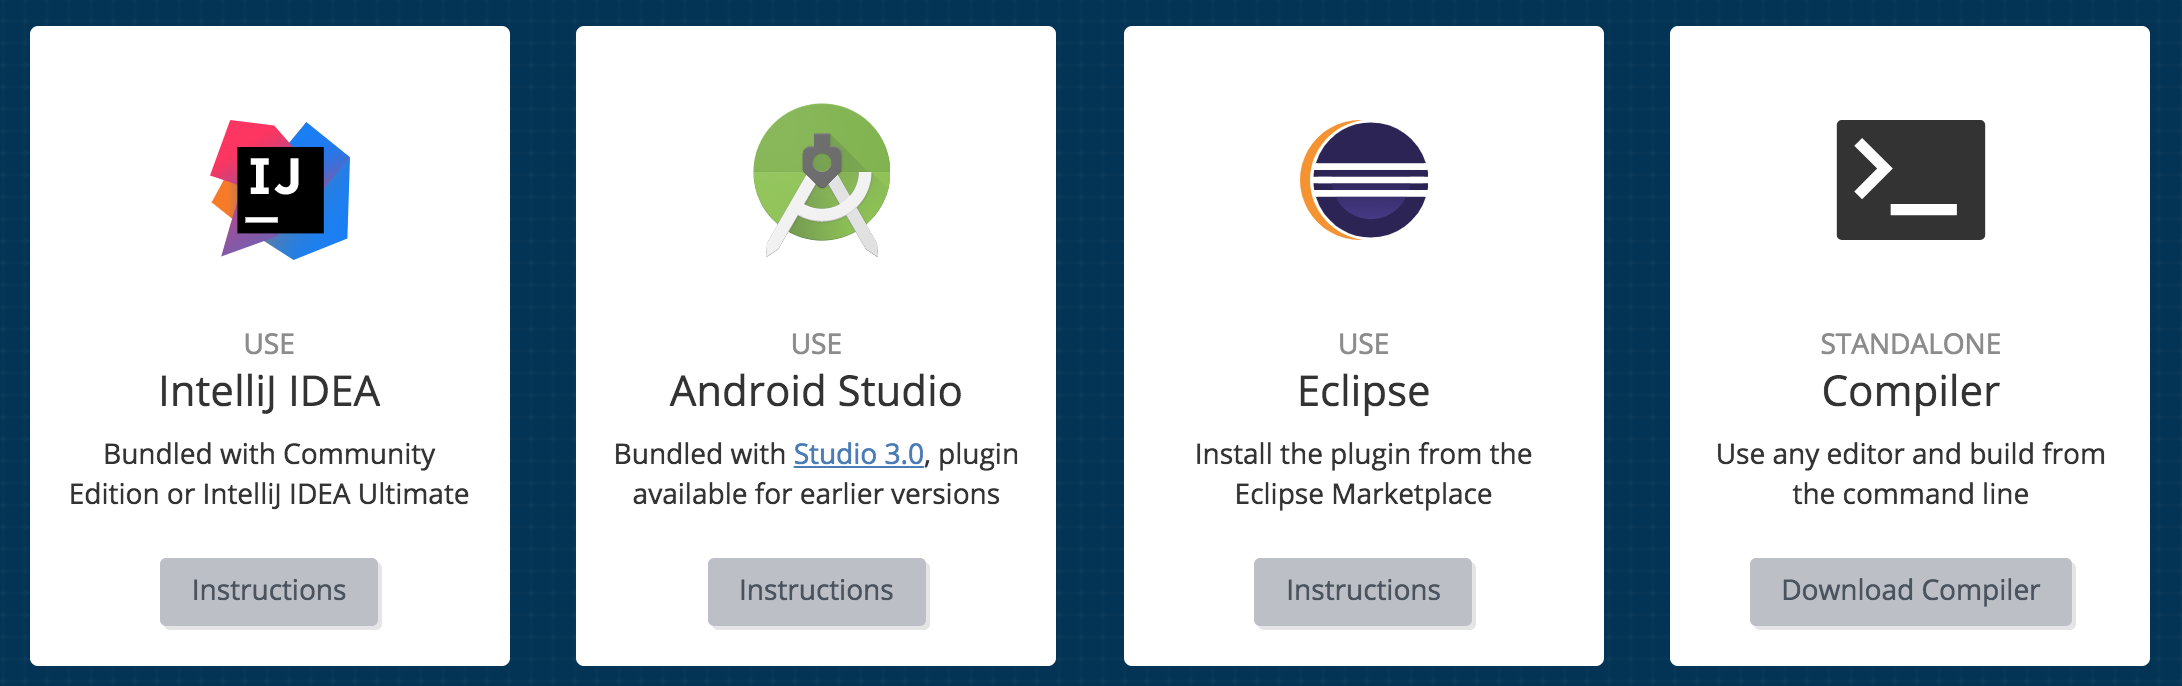Click the Eclipse logo icon
The width and height of the screenshot is (2182, 686).
point(1364,180)
